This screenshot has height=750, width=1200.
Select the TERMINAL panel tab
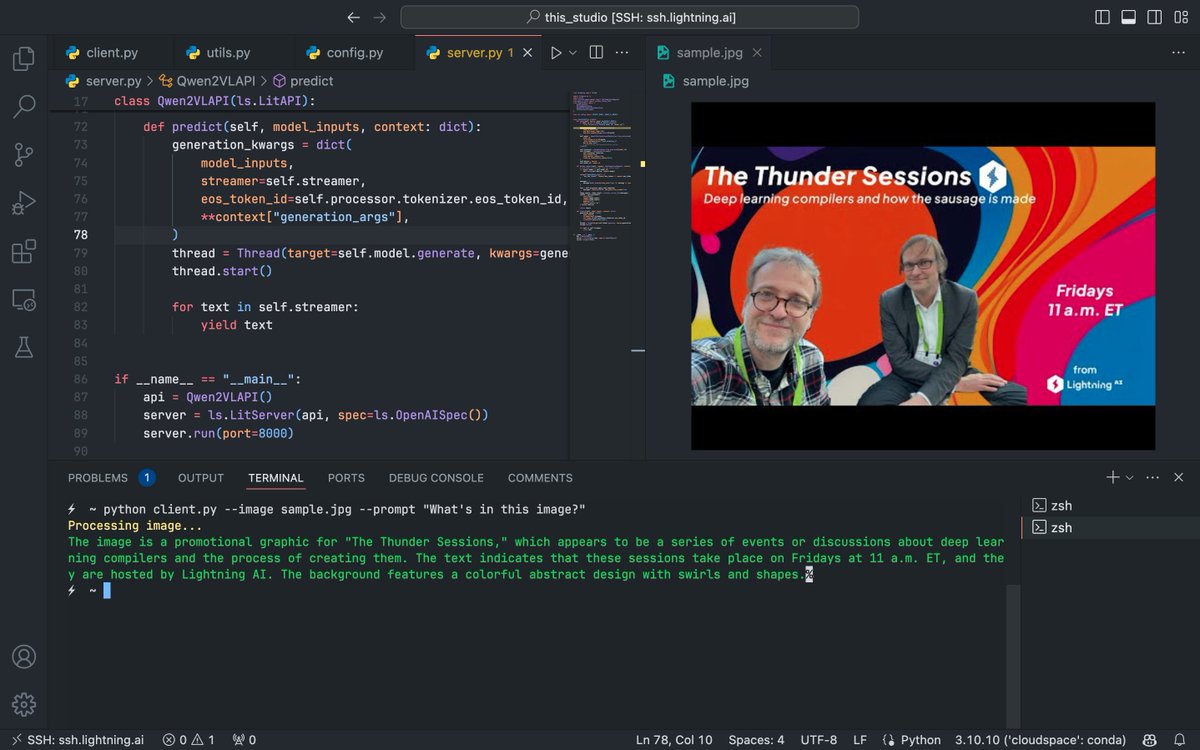point(276,478)
